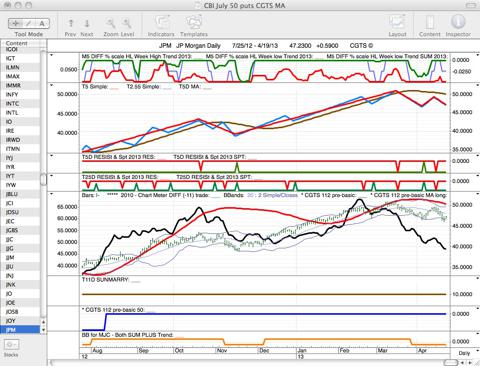Go to the next chart with Next

[87, 23]
